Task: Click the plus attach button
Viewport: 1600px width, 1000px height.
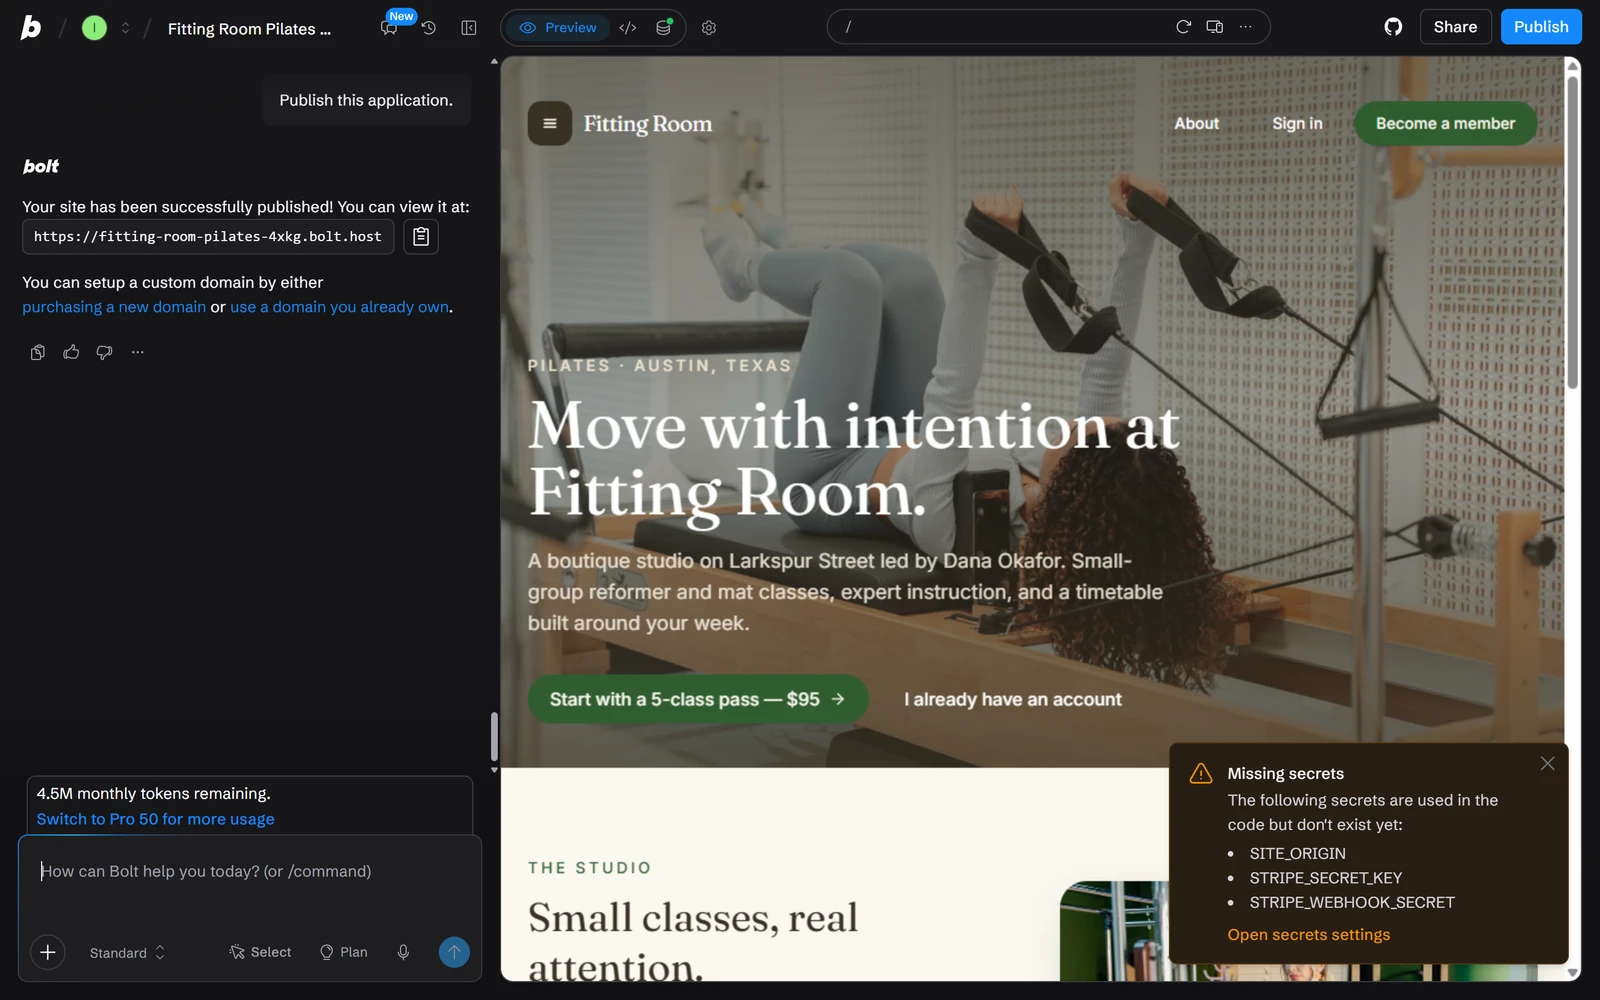Action: click(x=48, y=952)
